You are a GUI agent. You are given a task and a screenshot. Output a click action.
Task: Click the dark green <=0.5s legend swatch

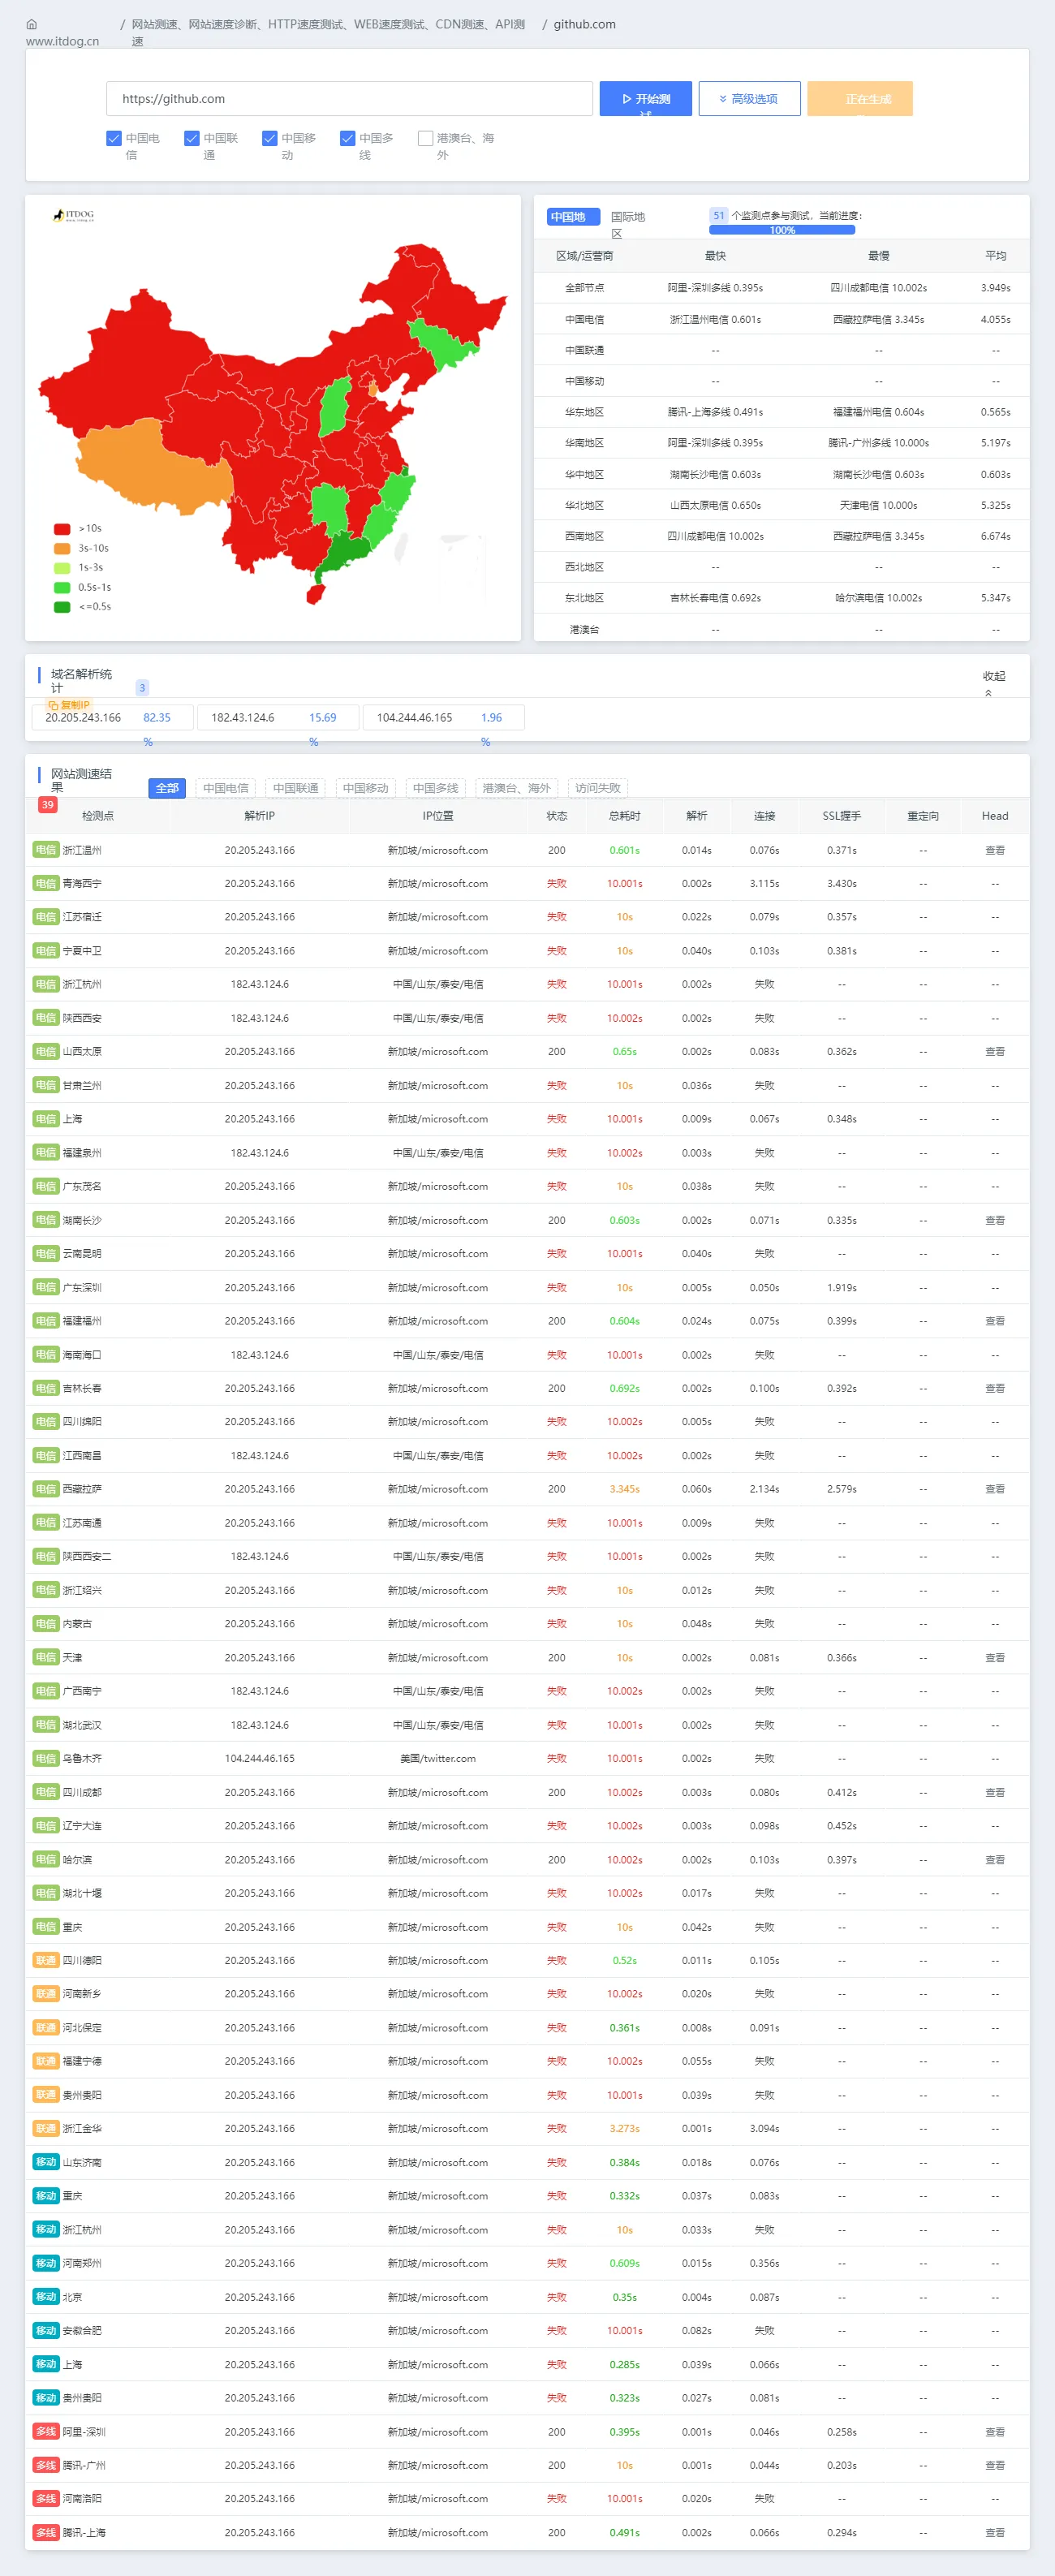62,607
